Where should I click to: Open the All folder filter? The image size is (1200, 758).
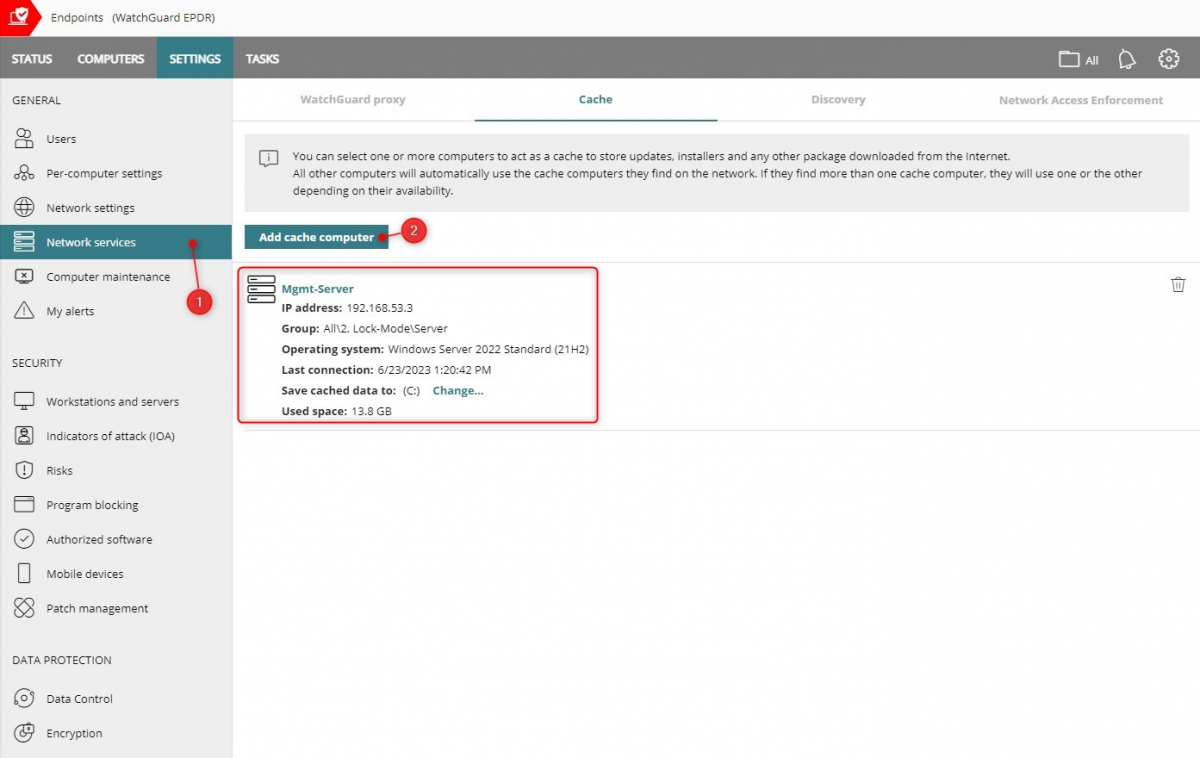tap(1079, 58)
